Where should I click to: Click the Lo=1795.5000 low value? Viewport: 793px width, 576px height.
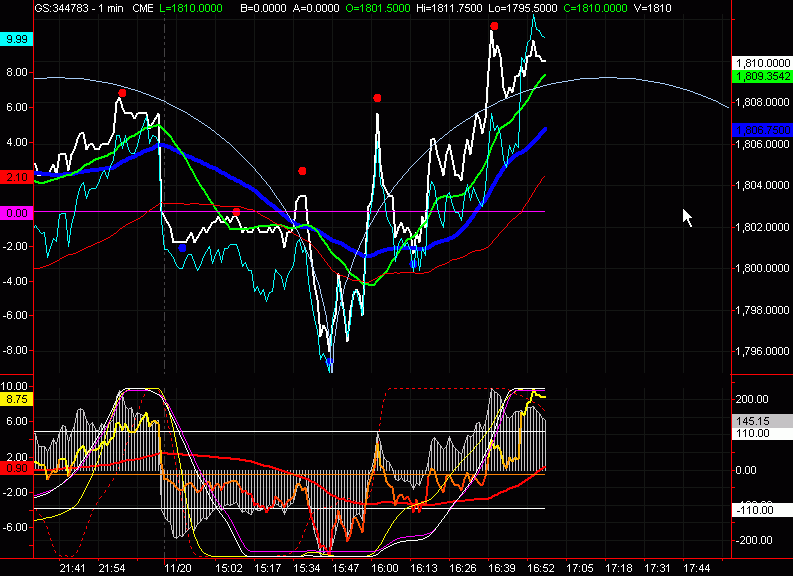(522, 8)
